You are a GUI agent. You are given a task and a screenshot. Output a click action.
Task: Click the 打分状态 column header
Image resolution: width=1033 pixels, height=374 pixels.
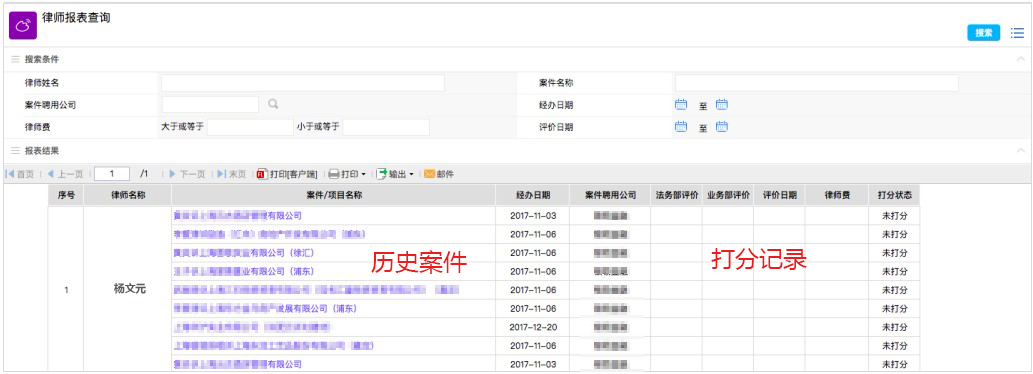894,196
